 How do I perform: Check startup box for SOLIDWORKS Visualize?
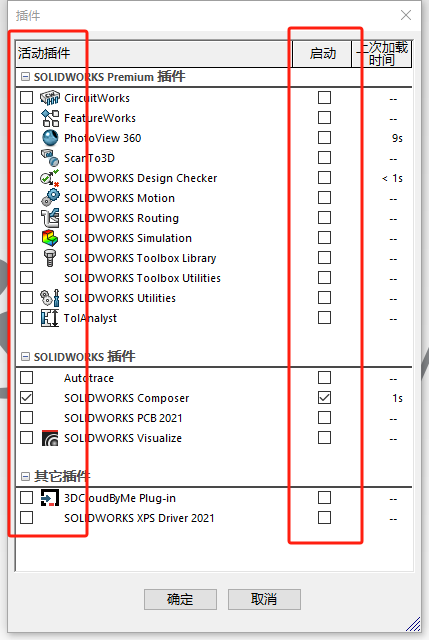coord(325,438)
